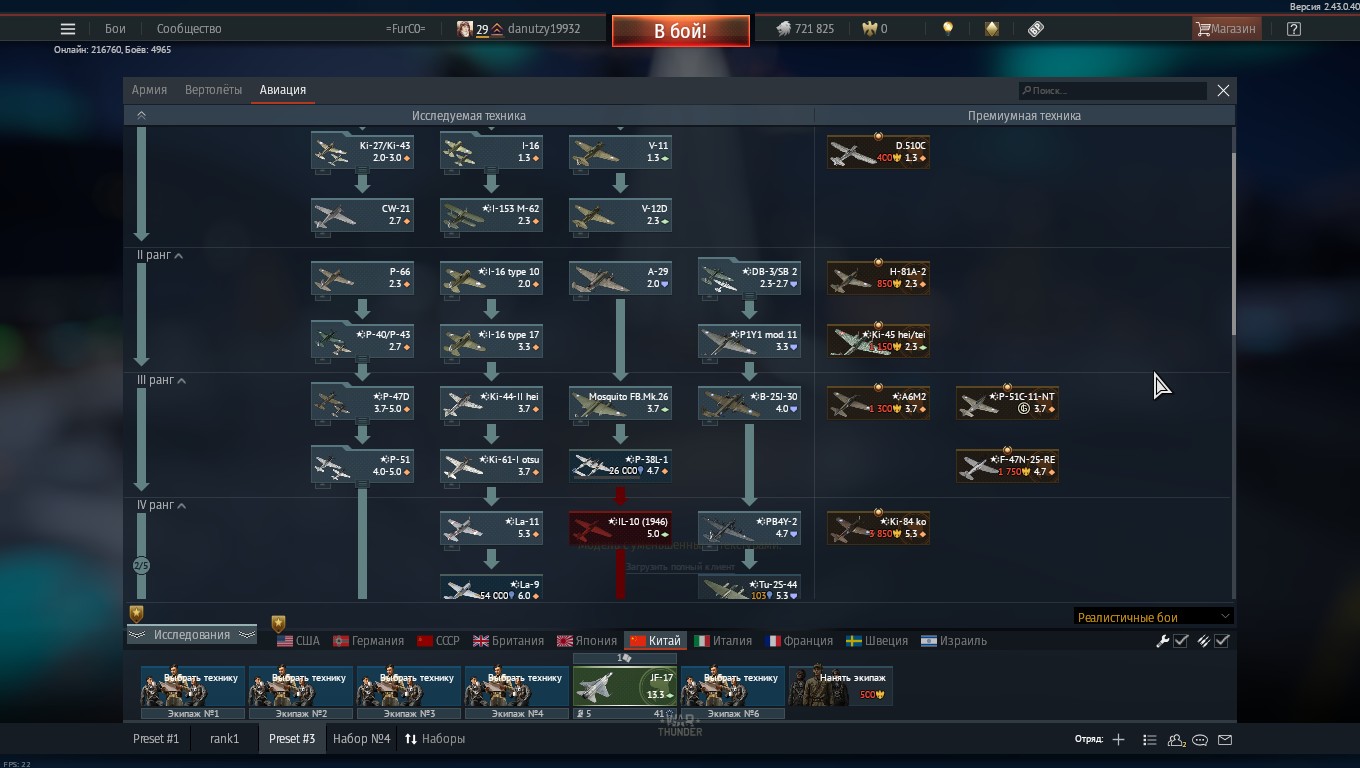This screenshot has height=768, width=1360.
Task: Open the Магазин shop
Action: 1226,29
